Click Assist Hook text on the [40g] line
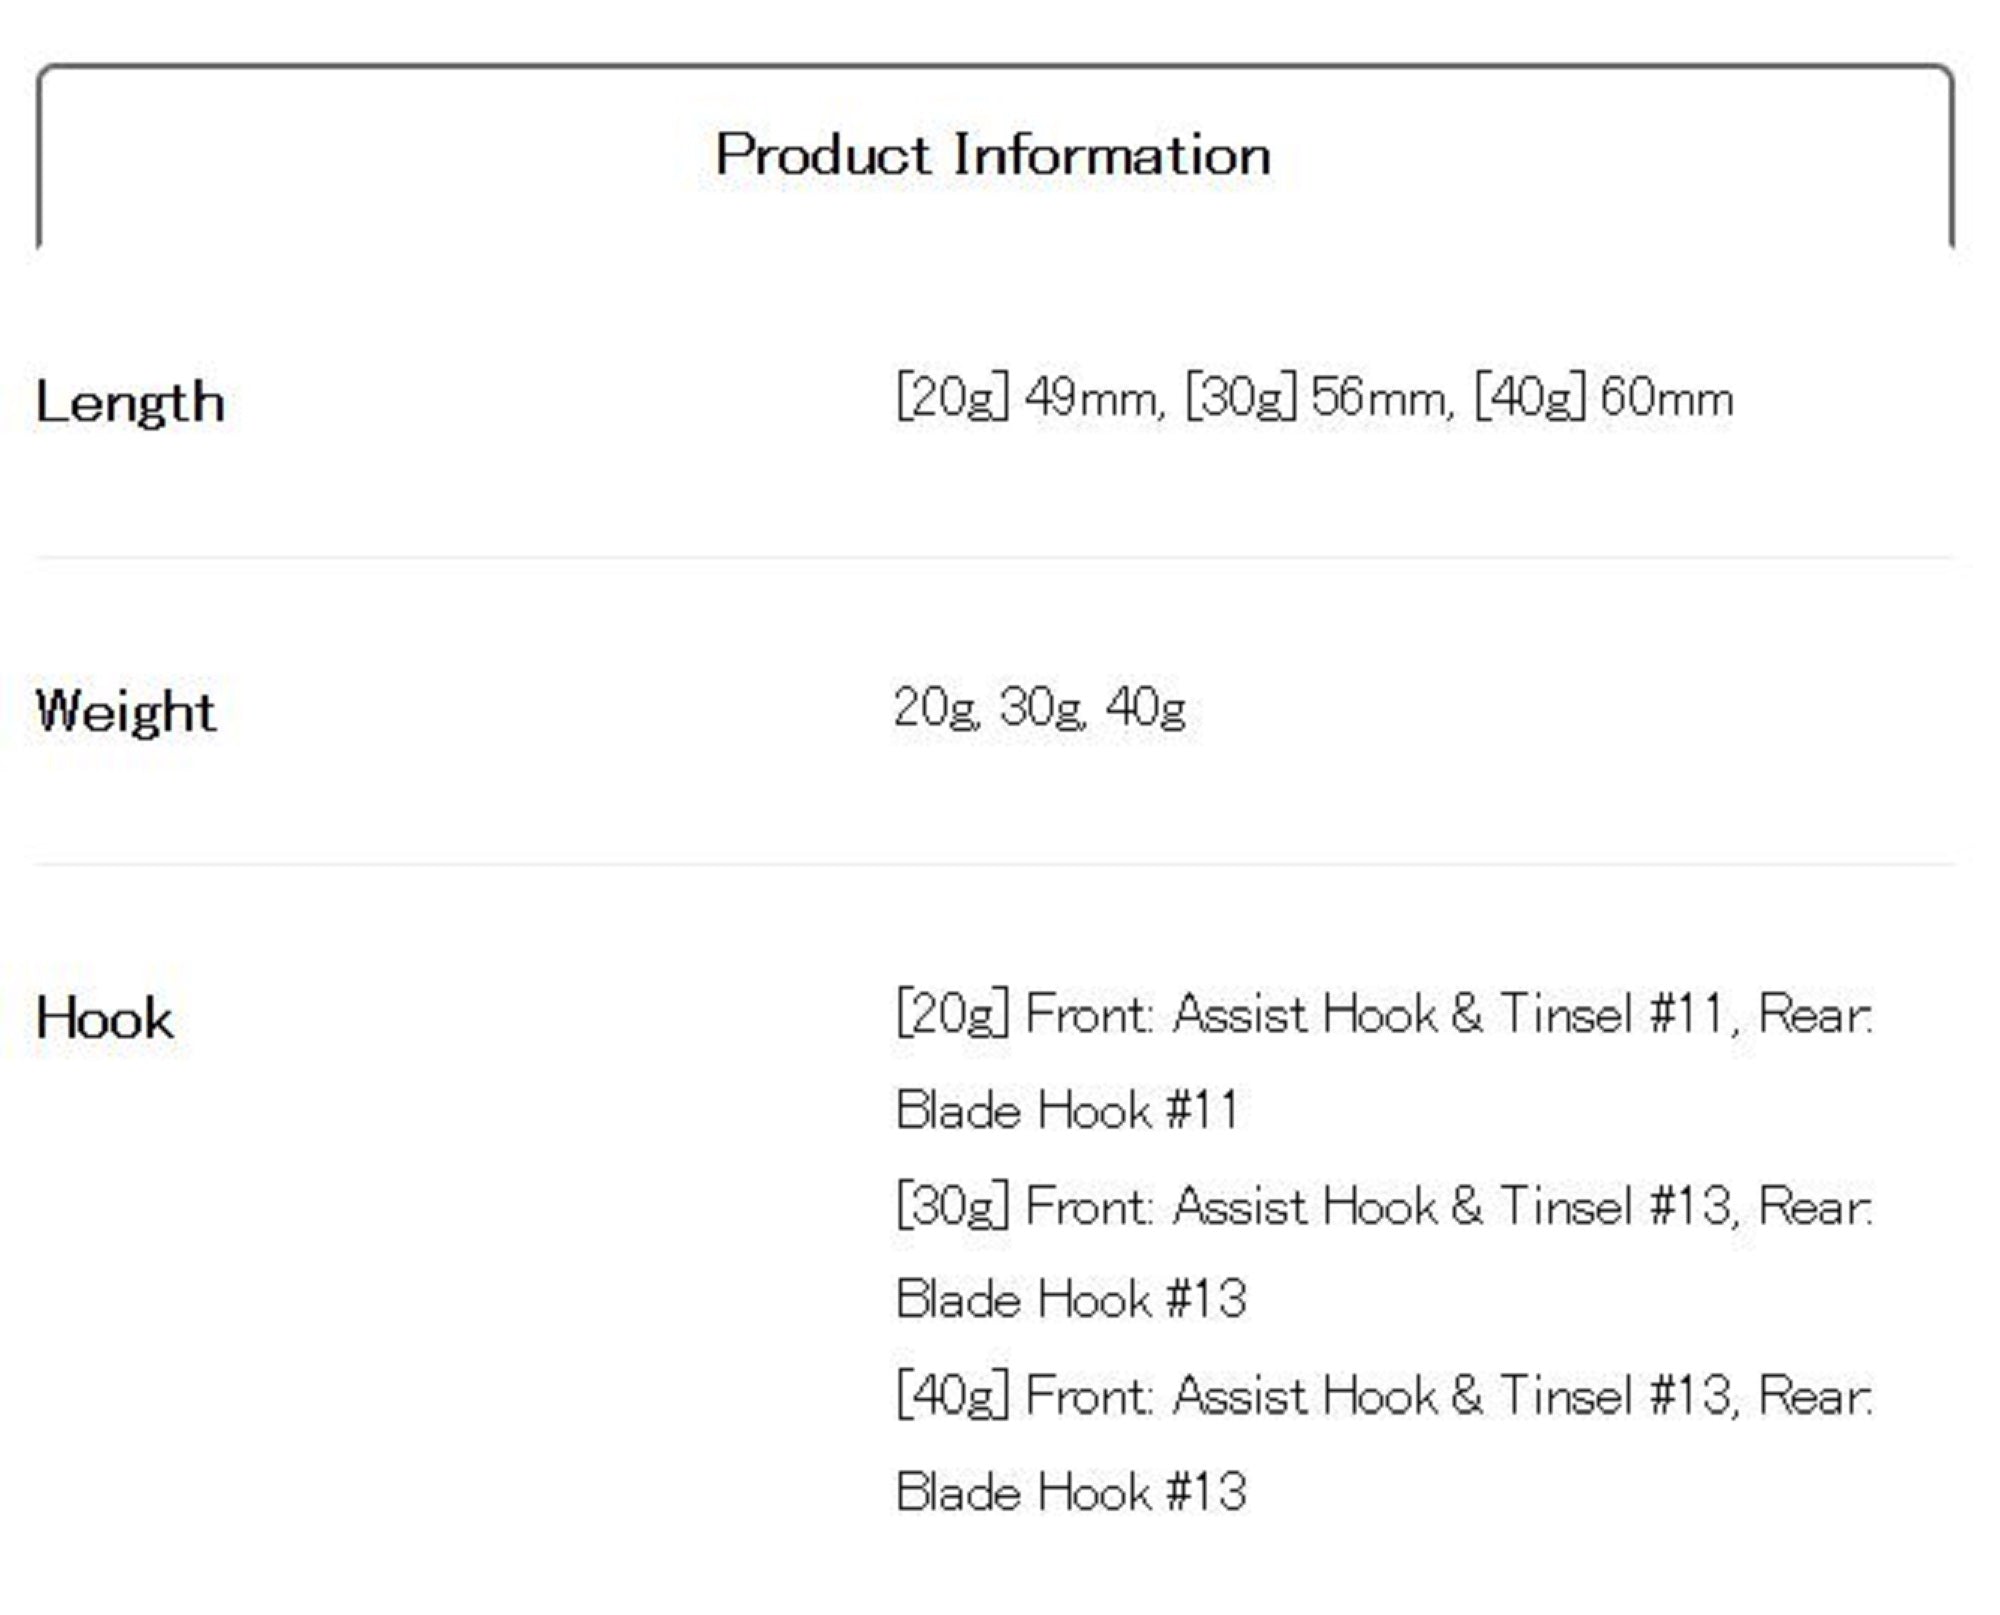This screenshot has width=2000, height=1615. [1305, 1395]
